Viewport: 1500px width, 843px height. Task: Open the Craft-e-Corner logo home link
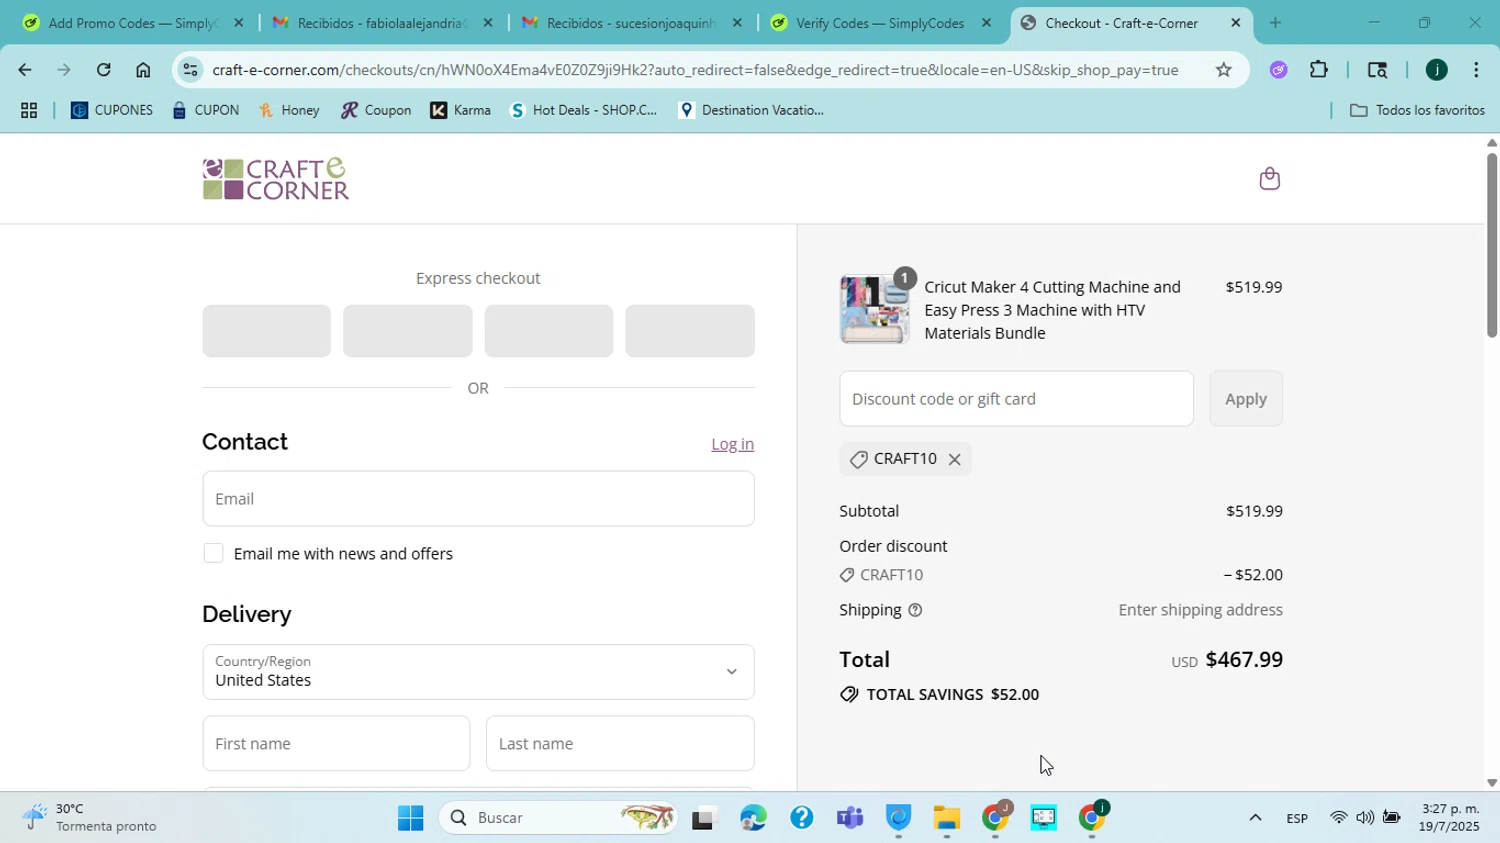coord(276,179)
